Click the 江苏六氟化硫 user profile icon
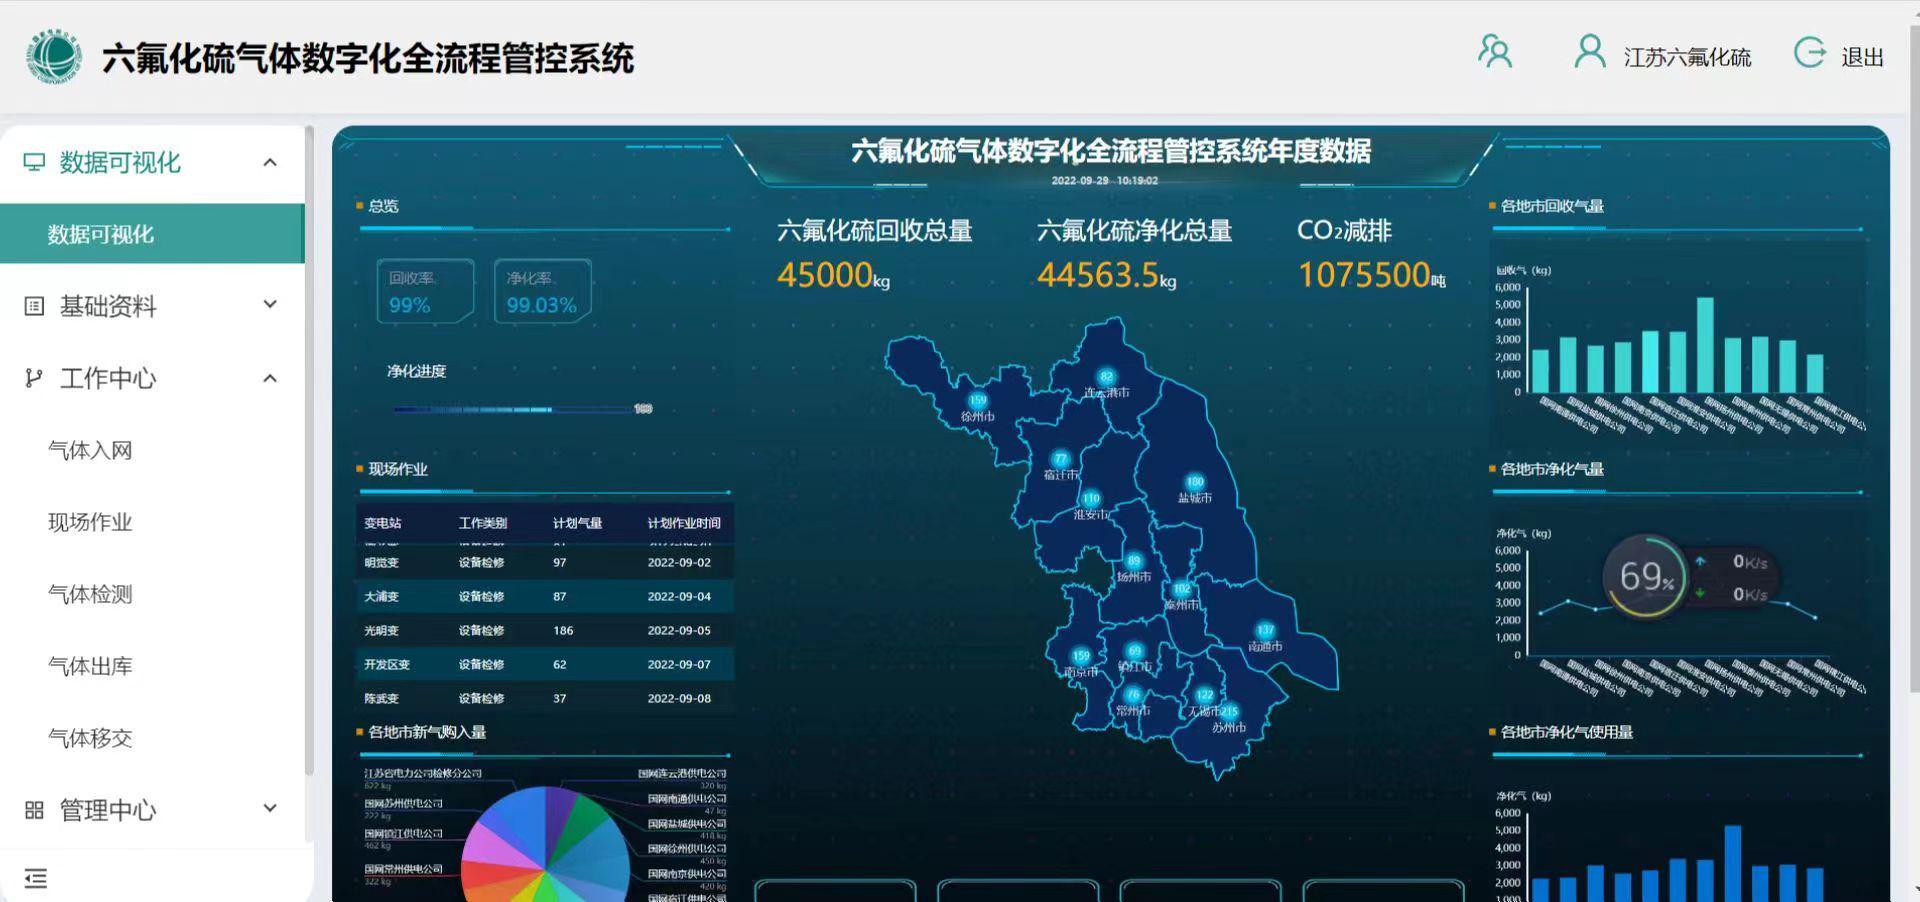 1589,52
